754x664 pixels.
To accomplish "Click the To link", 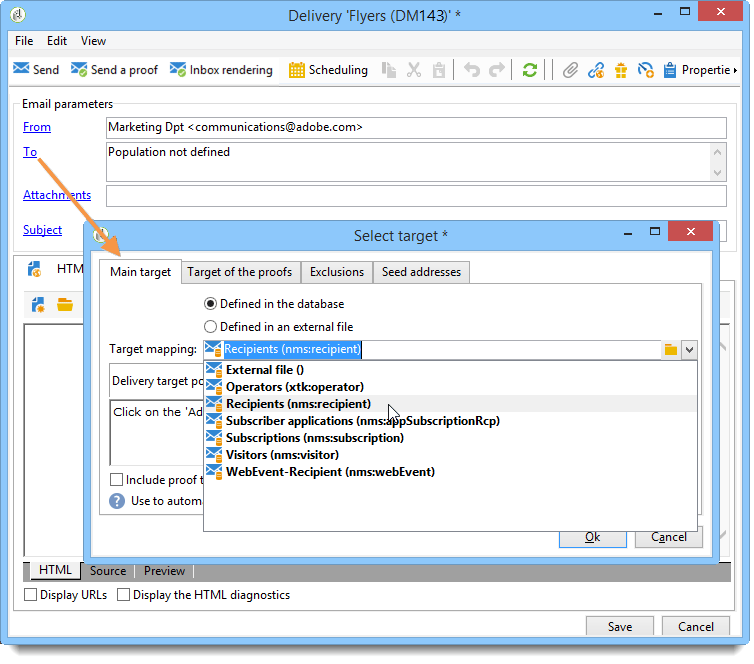I will (x=30, y=152).
